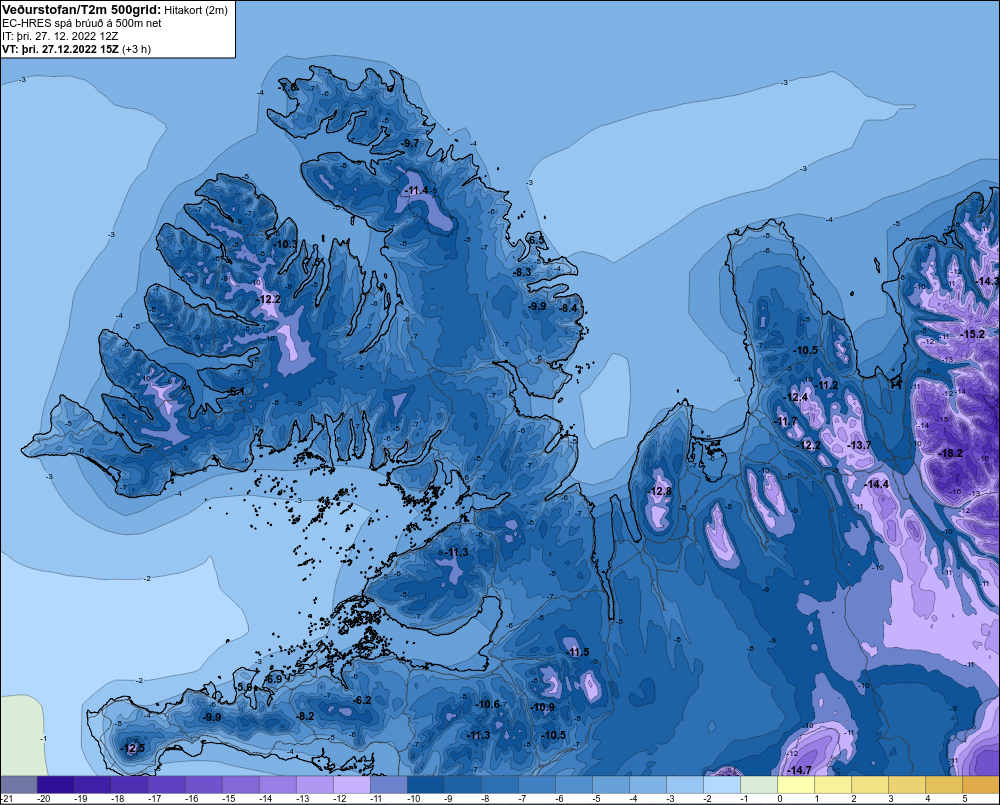Click the 'VT: þri. 27.12.2022 15Z' valid time line

click(x=60, y=49)
